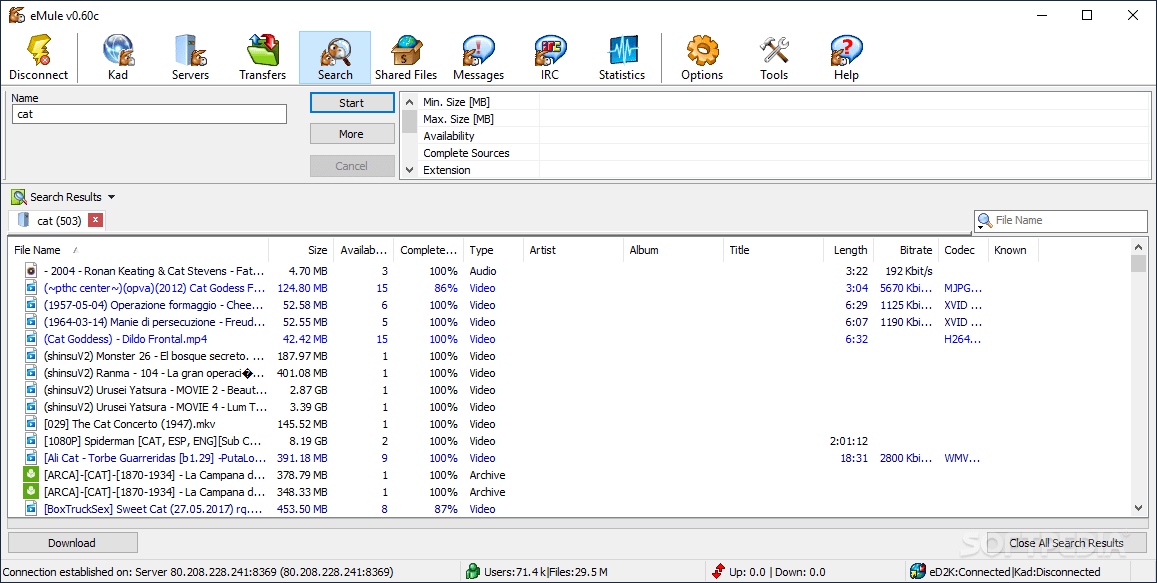
Task: Click the Complete Sources parameter row
Action: 784,153
